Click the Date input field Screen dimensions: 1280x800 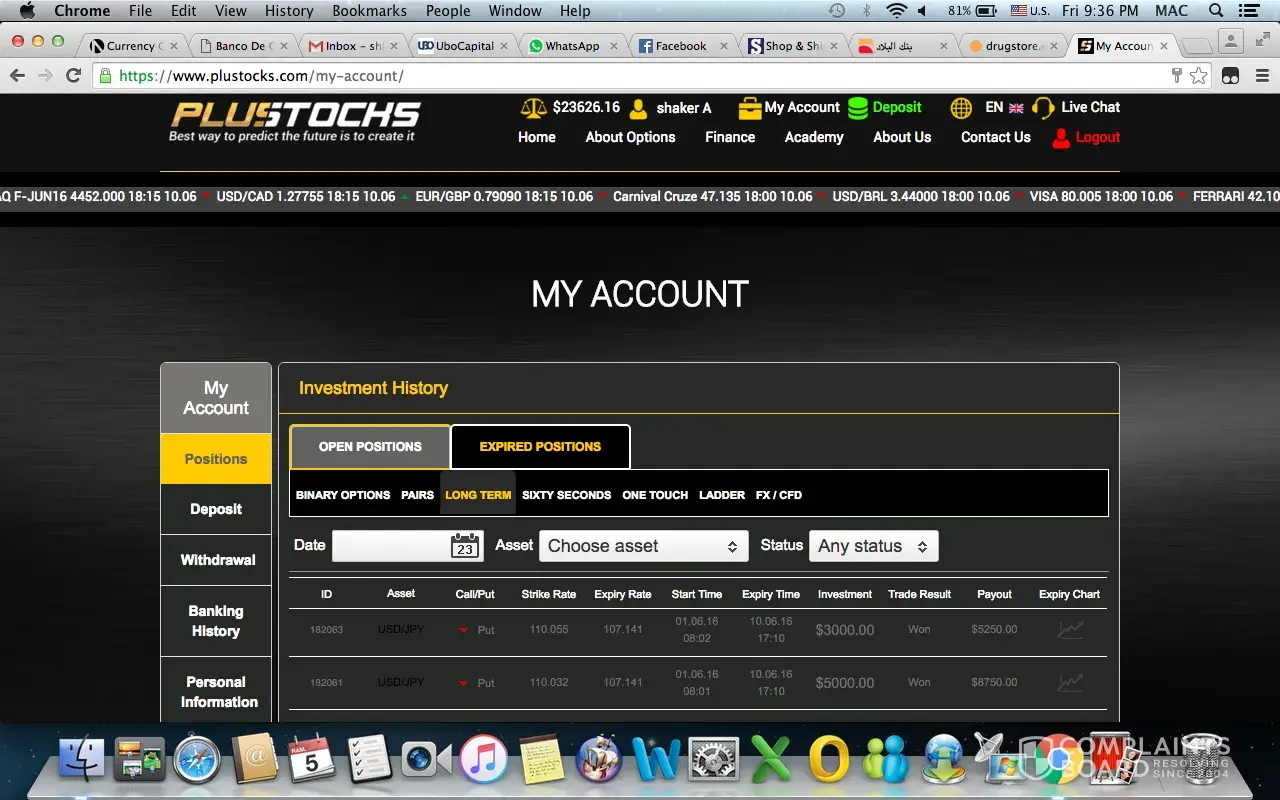[408, 546]
